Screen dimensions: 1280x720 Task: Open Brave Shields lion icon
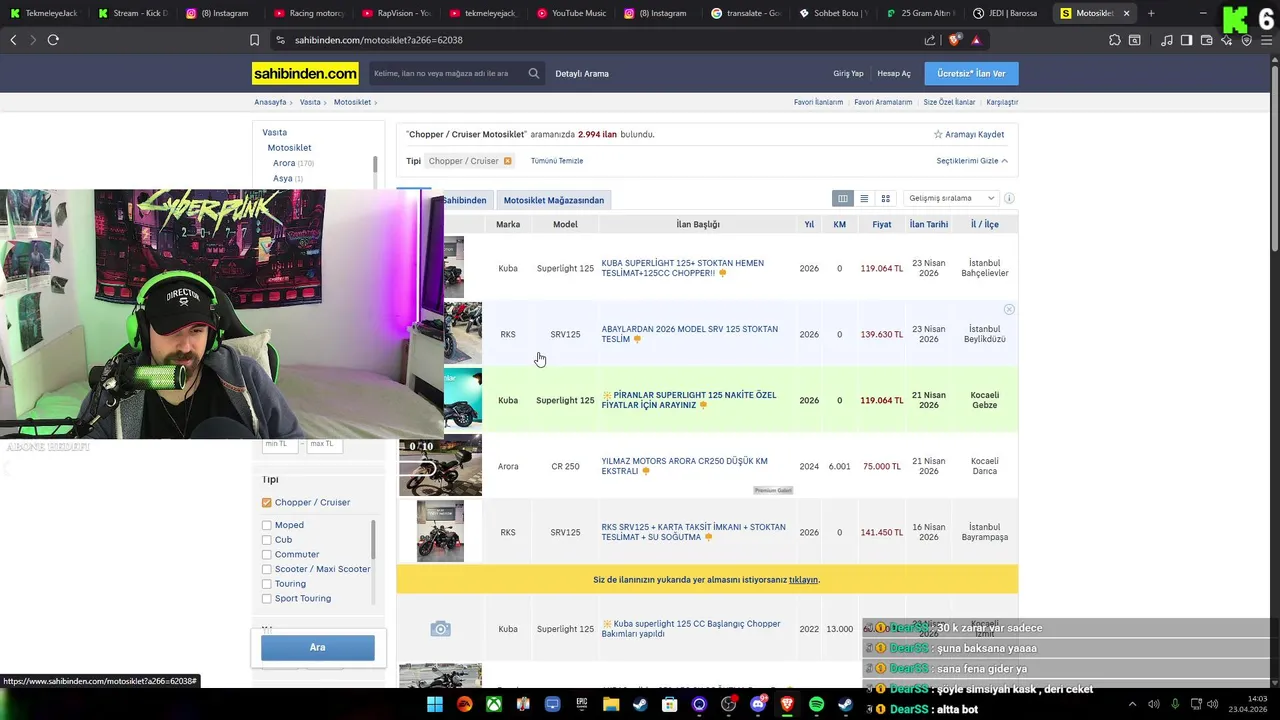tap(955, 40)
